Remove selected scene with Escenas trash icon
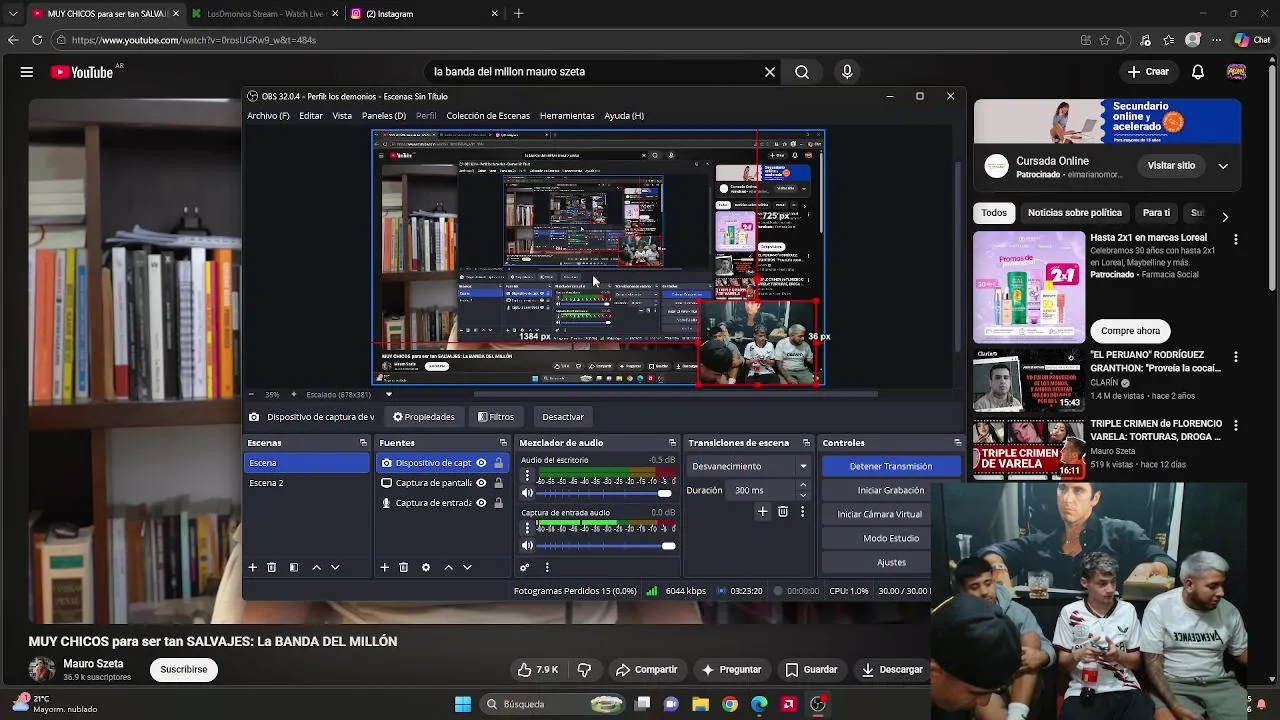This screenshot has height=720, width=1280. click(x=271, y=567)
